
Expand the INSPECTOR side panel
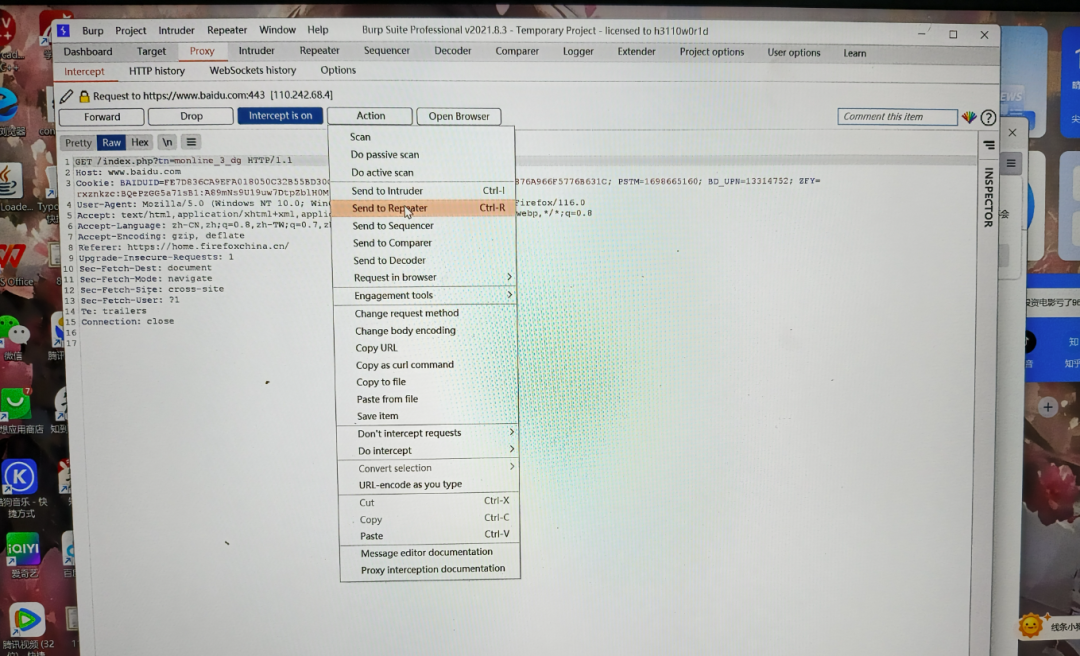(x=988, y=197)
